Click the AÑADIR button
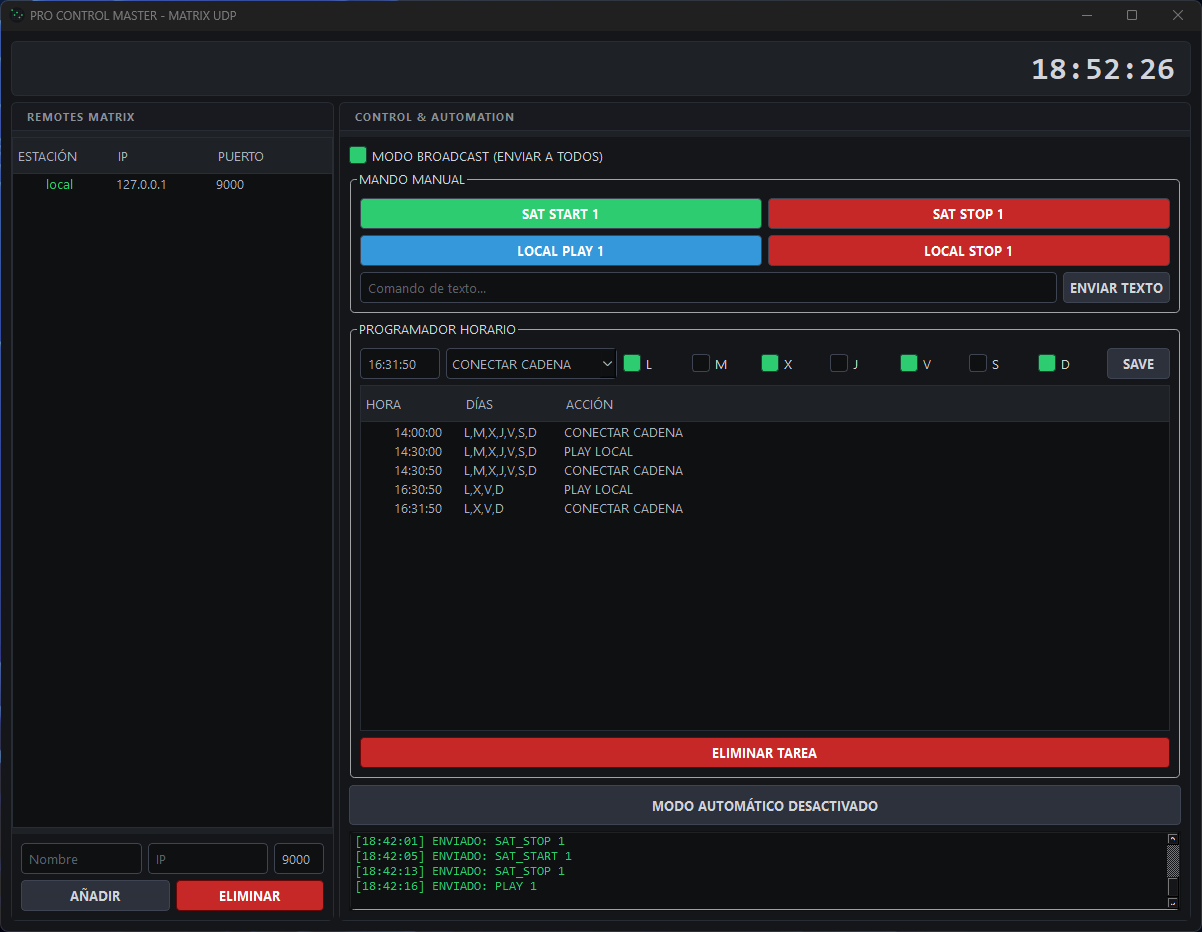 tap(95, 896)
